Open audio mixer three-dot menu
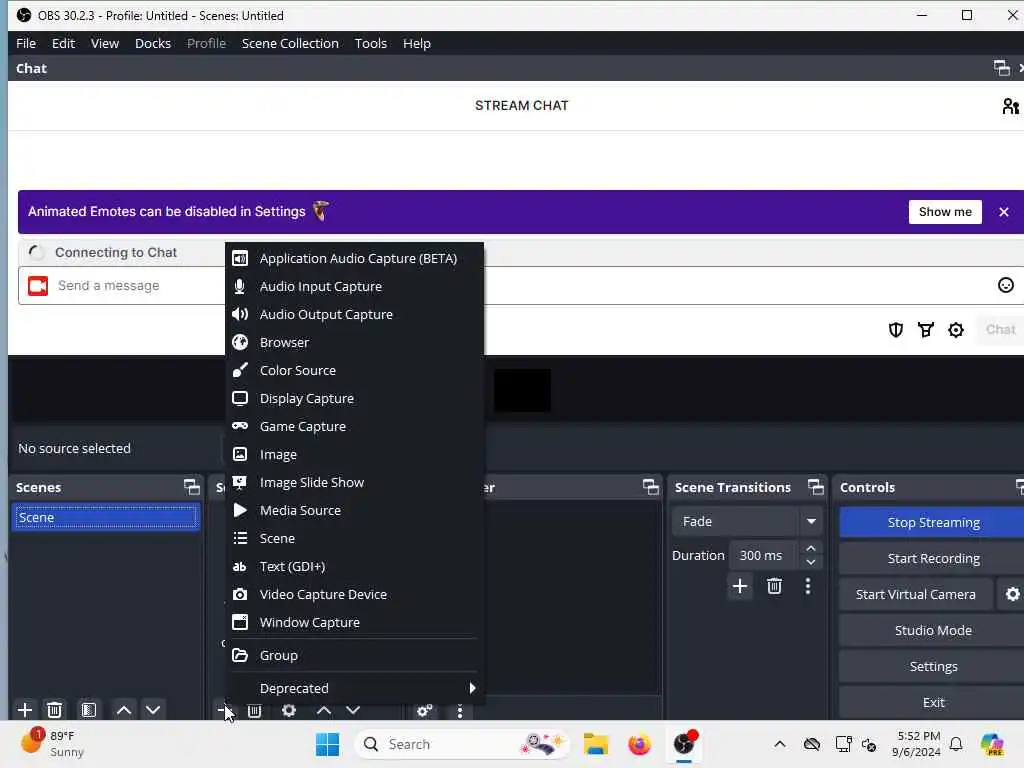 [x=460, y=711]
